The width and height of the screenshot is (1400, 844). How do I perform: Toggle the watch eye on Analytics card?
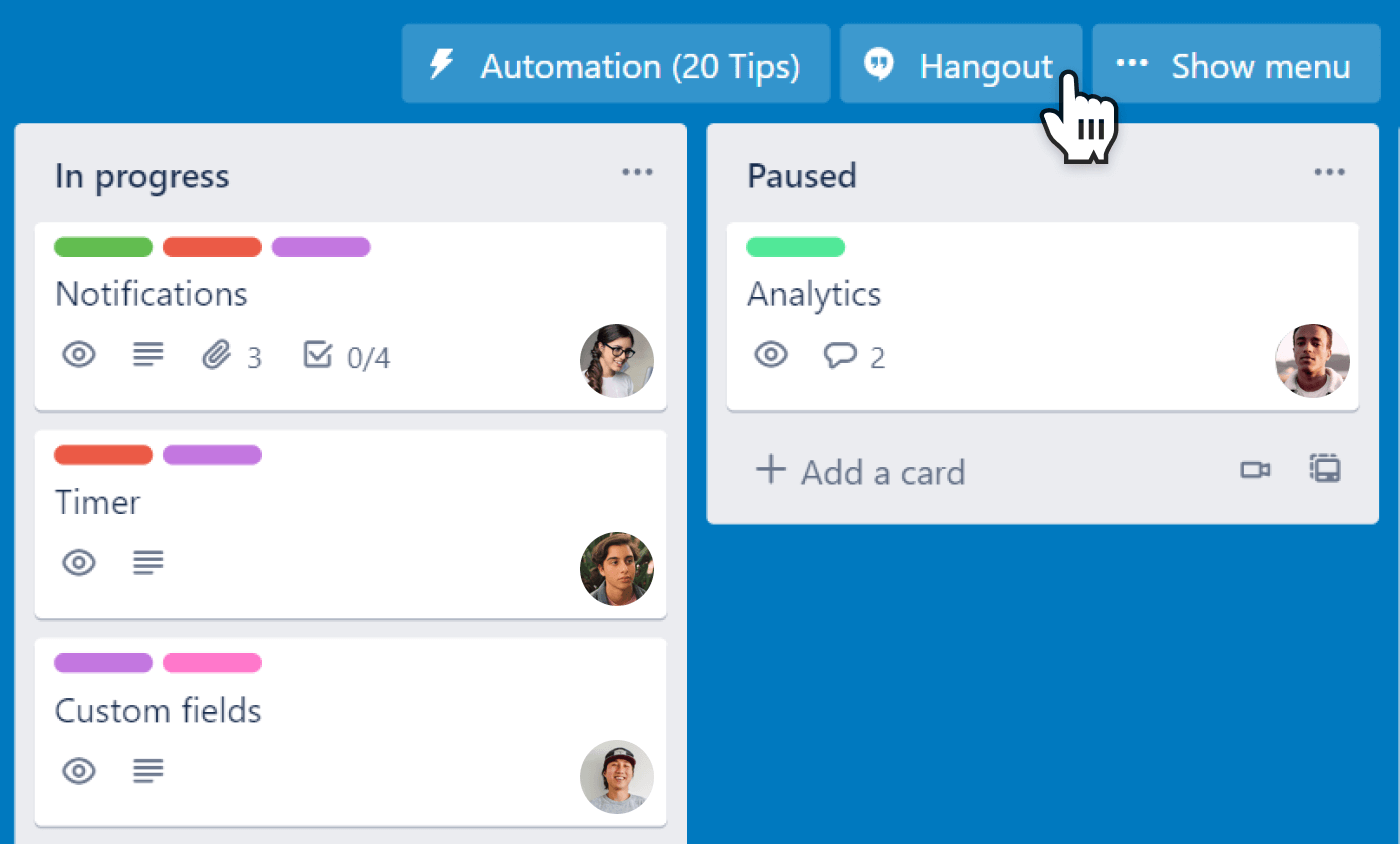click(x=771, y=355)
